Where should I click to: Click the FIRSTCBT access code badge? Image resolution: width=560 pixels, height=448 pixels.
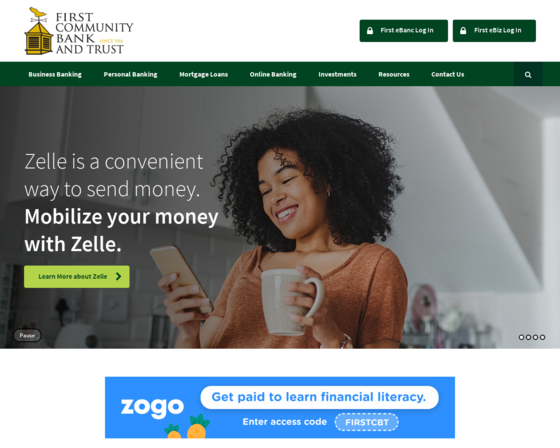367,422
